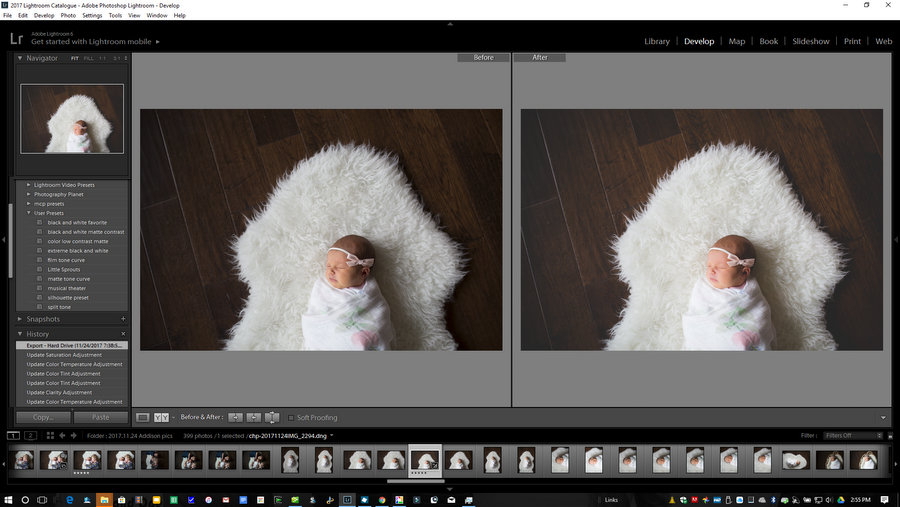900x507 pixels.
Task: Go back arrow above filmstrip
Action: click(62, 436)
